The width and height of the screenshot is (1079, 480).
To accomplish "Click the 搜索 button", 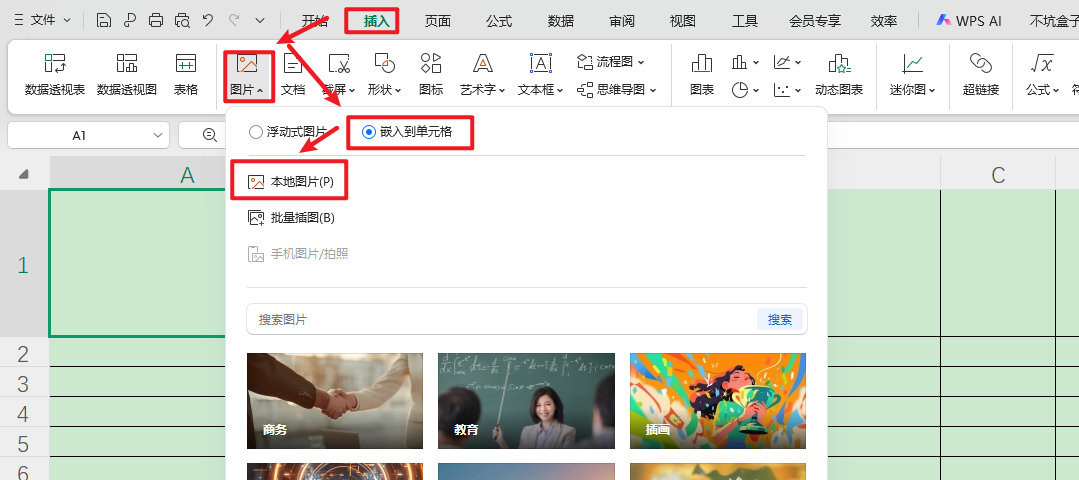I will (780, 319).
